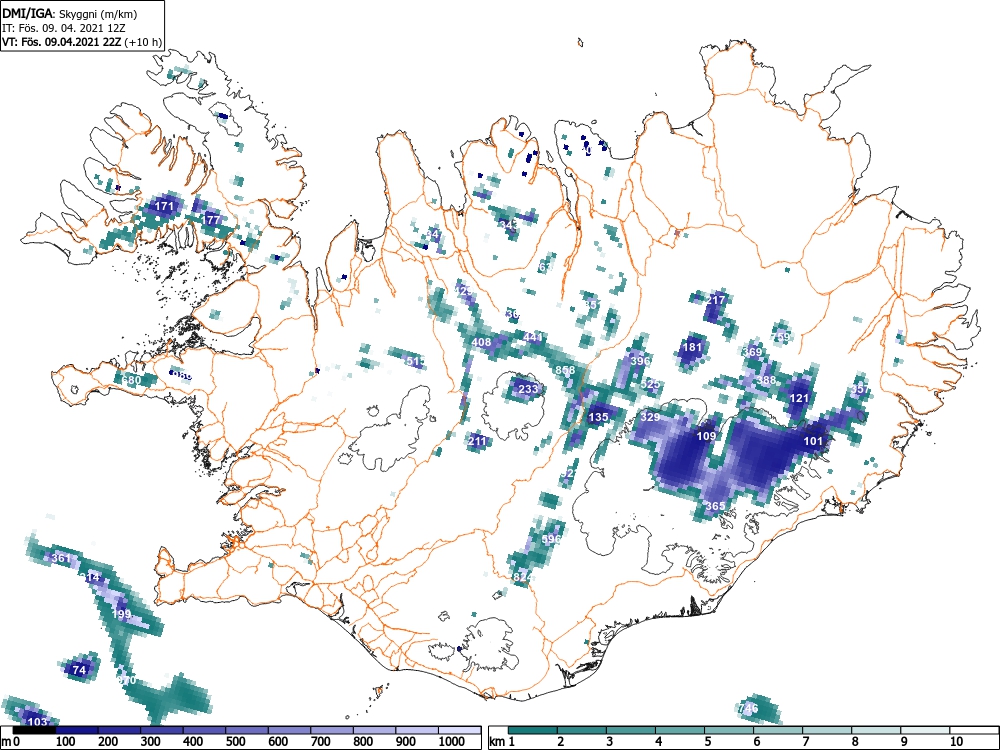The width and height of the screenshot is (1000, 750).
Task: Click the 680 value label on Snæfellsnes
Action: 131,380
